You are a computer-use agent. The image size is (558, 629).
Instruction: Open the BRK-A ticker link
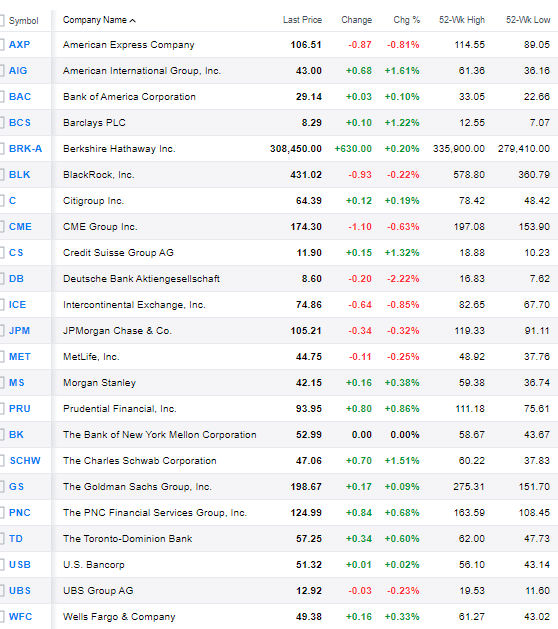pyautogui.click(x=25, y=149)
